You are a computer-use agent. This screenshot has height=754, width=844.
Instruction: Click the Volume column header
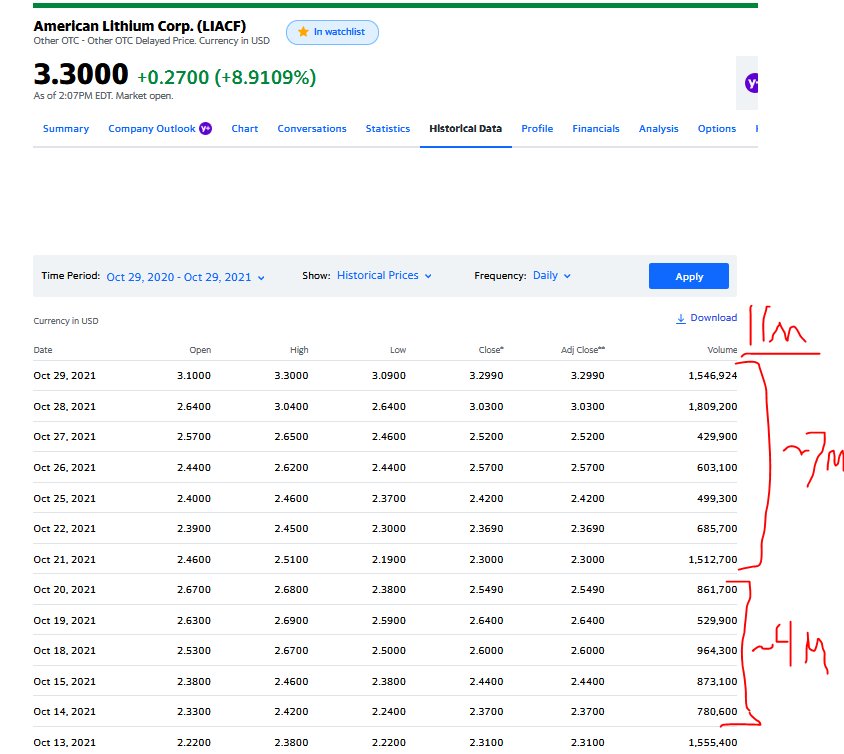click(x=722, y=350)
